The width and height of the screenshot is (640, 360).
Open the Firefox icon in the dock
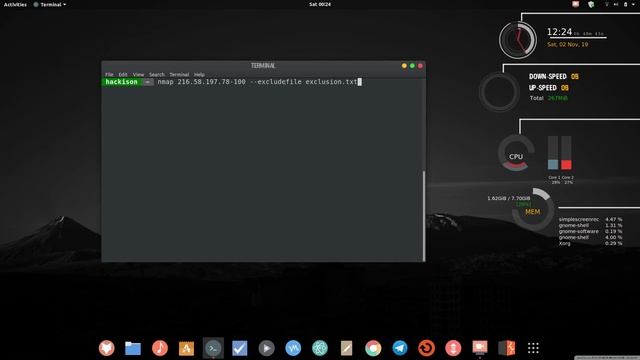(x=107, y=348)
